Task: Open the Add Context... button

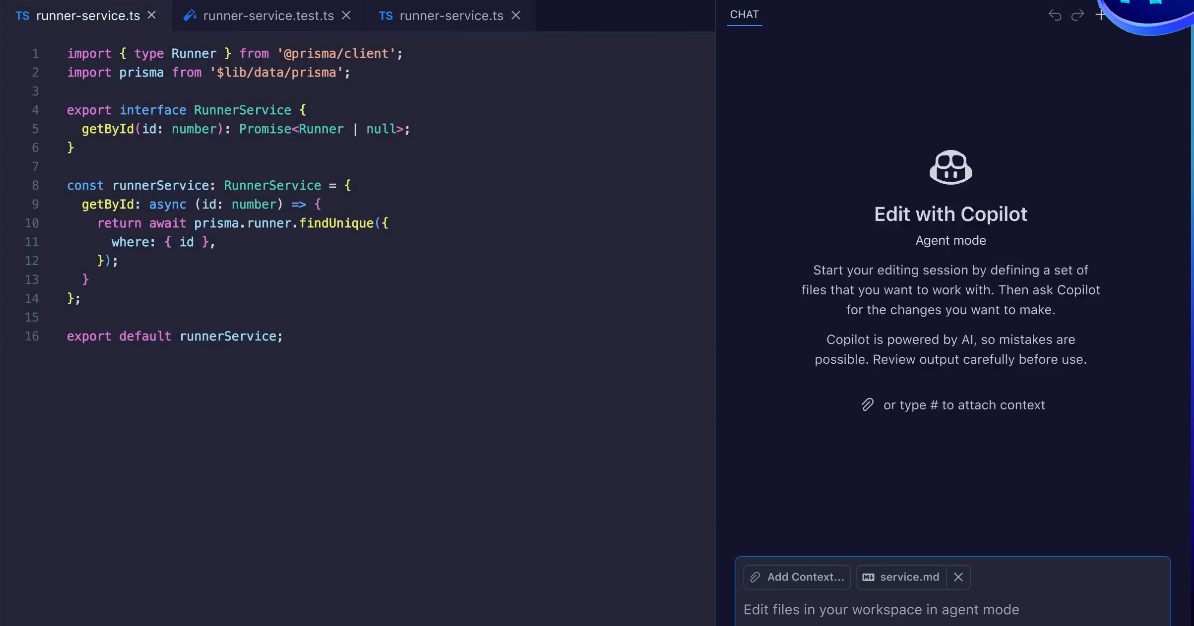Action: (797, 577)
